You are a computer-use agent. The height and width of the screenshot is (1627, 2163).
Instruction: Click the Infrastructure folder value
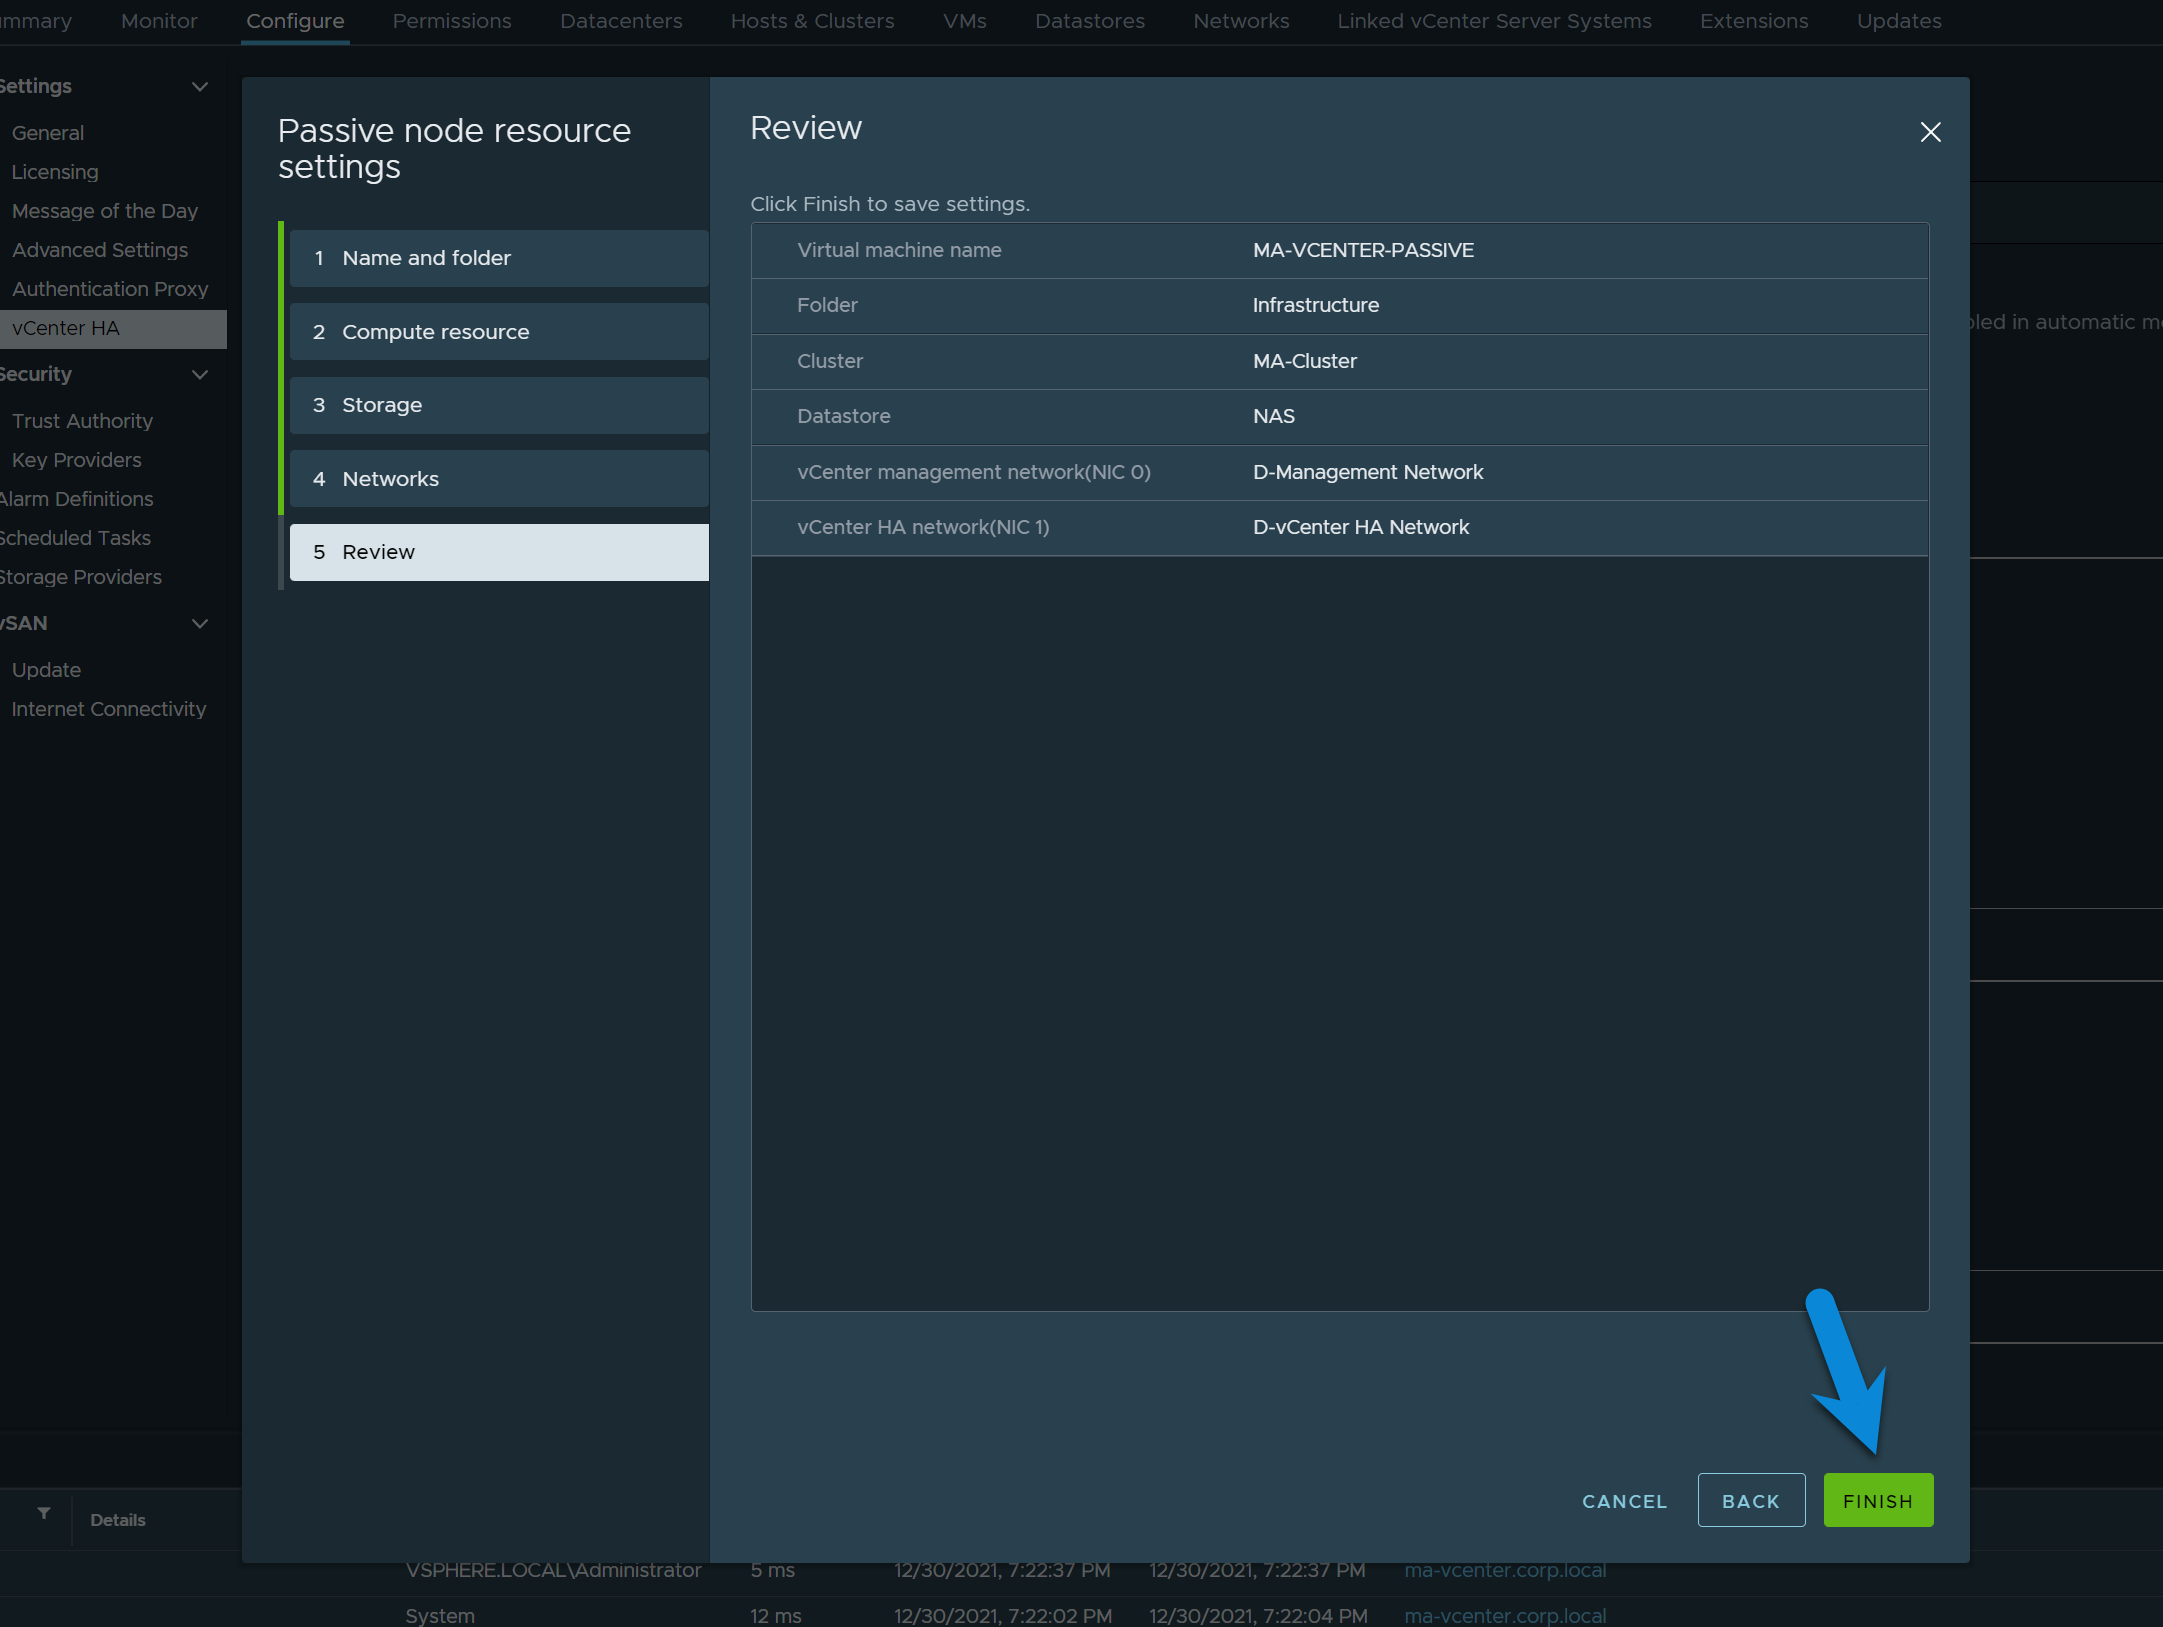tap(1315, 305)
